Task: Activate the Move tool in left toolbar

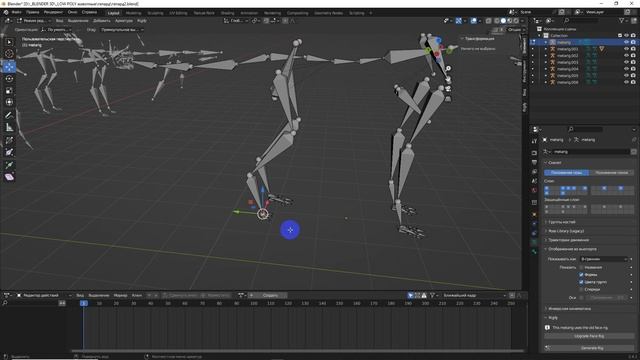Action: (x=9, y=66)
